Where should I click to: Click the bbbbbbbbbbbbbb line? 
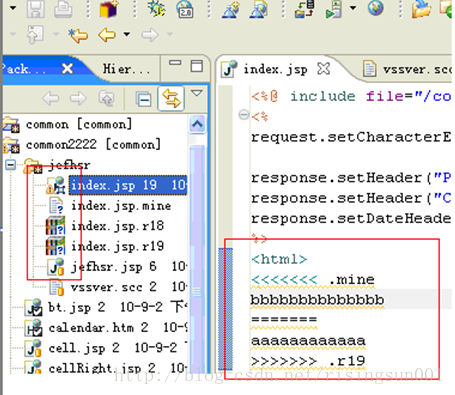point(317,300)
